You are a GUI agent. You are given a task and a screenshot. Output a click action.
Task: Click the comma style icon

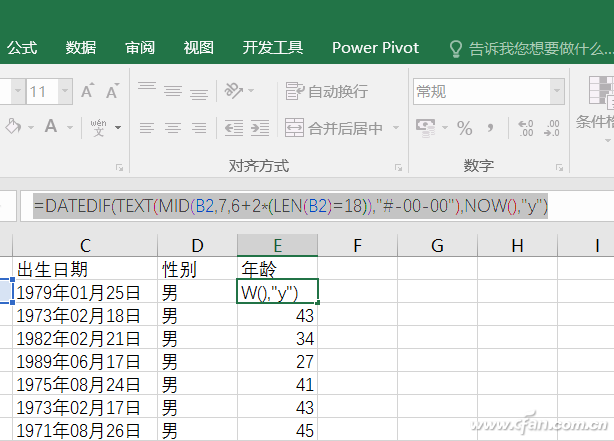(491, 128)
